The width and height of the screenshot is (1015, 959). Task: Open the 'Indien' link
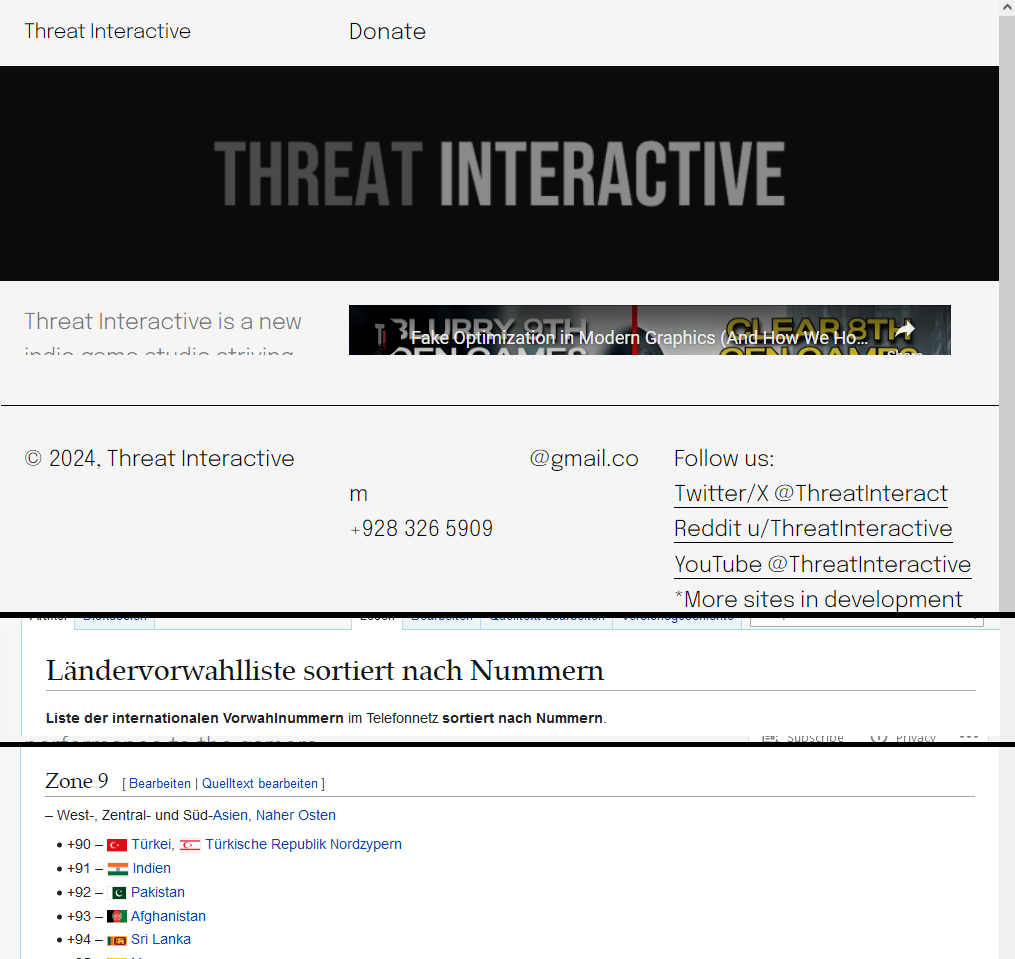[151, 868]
